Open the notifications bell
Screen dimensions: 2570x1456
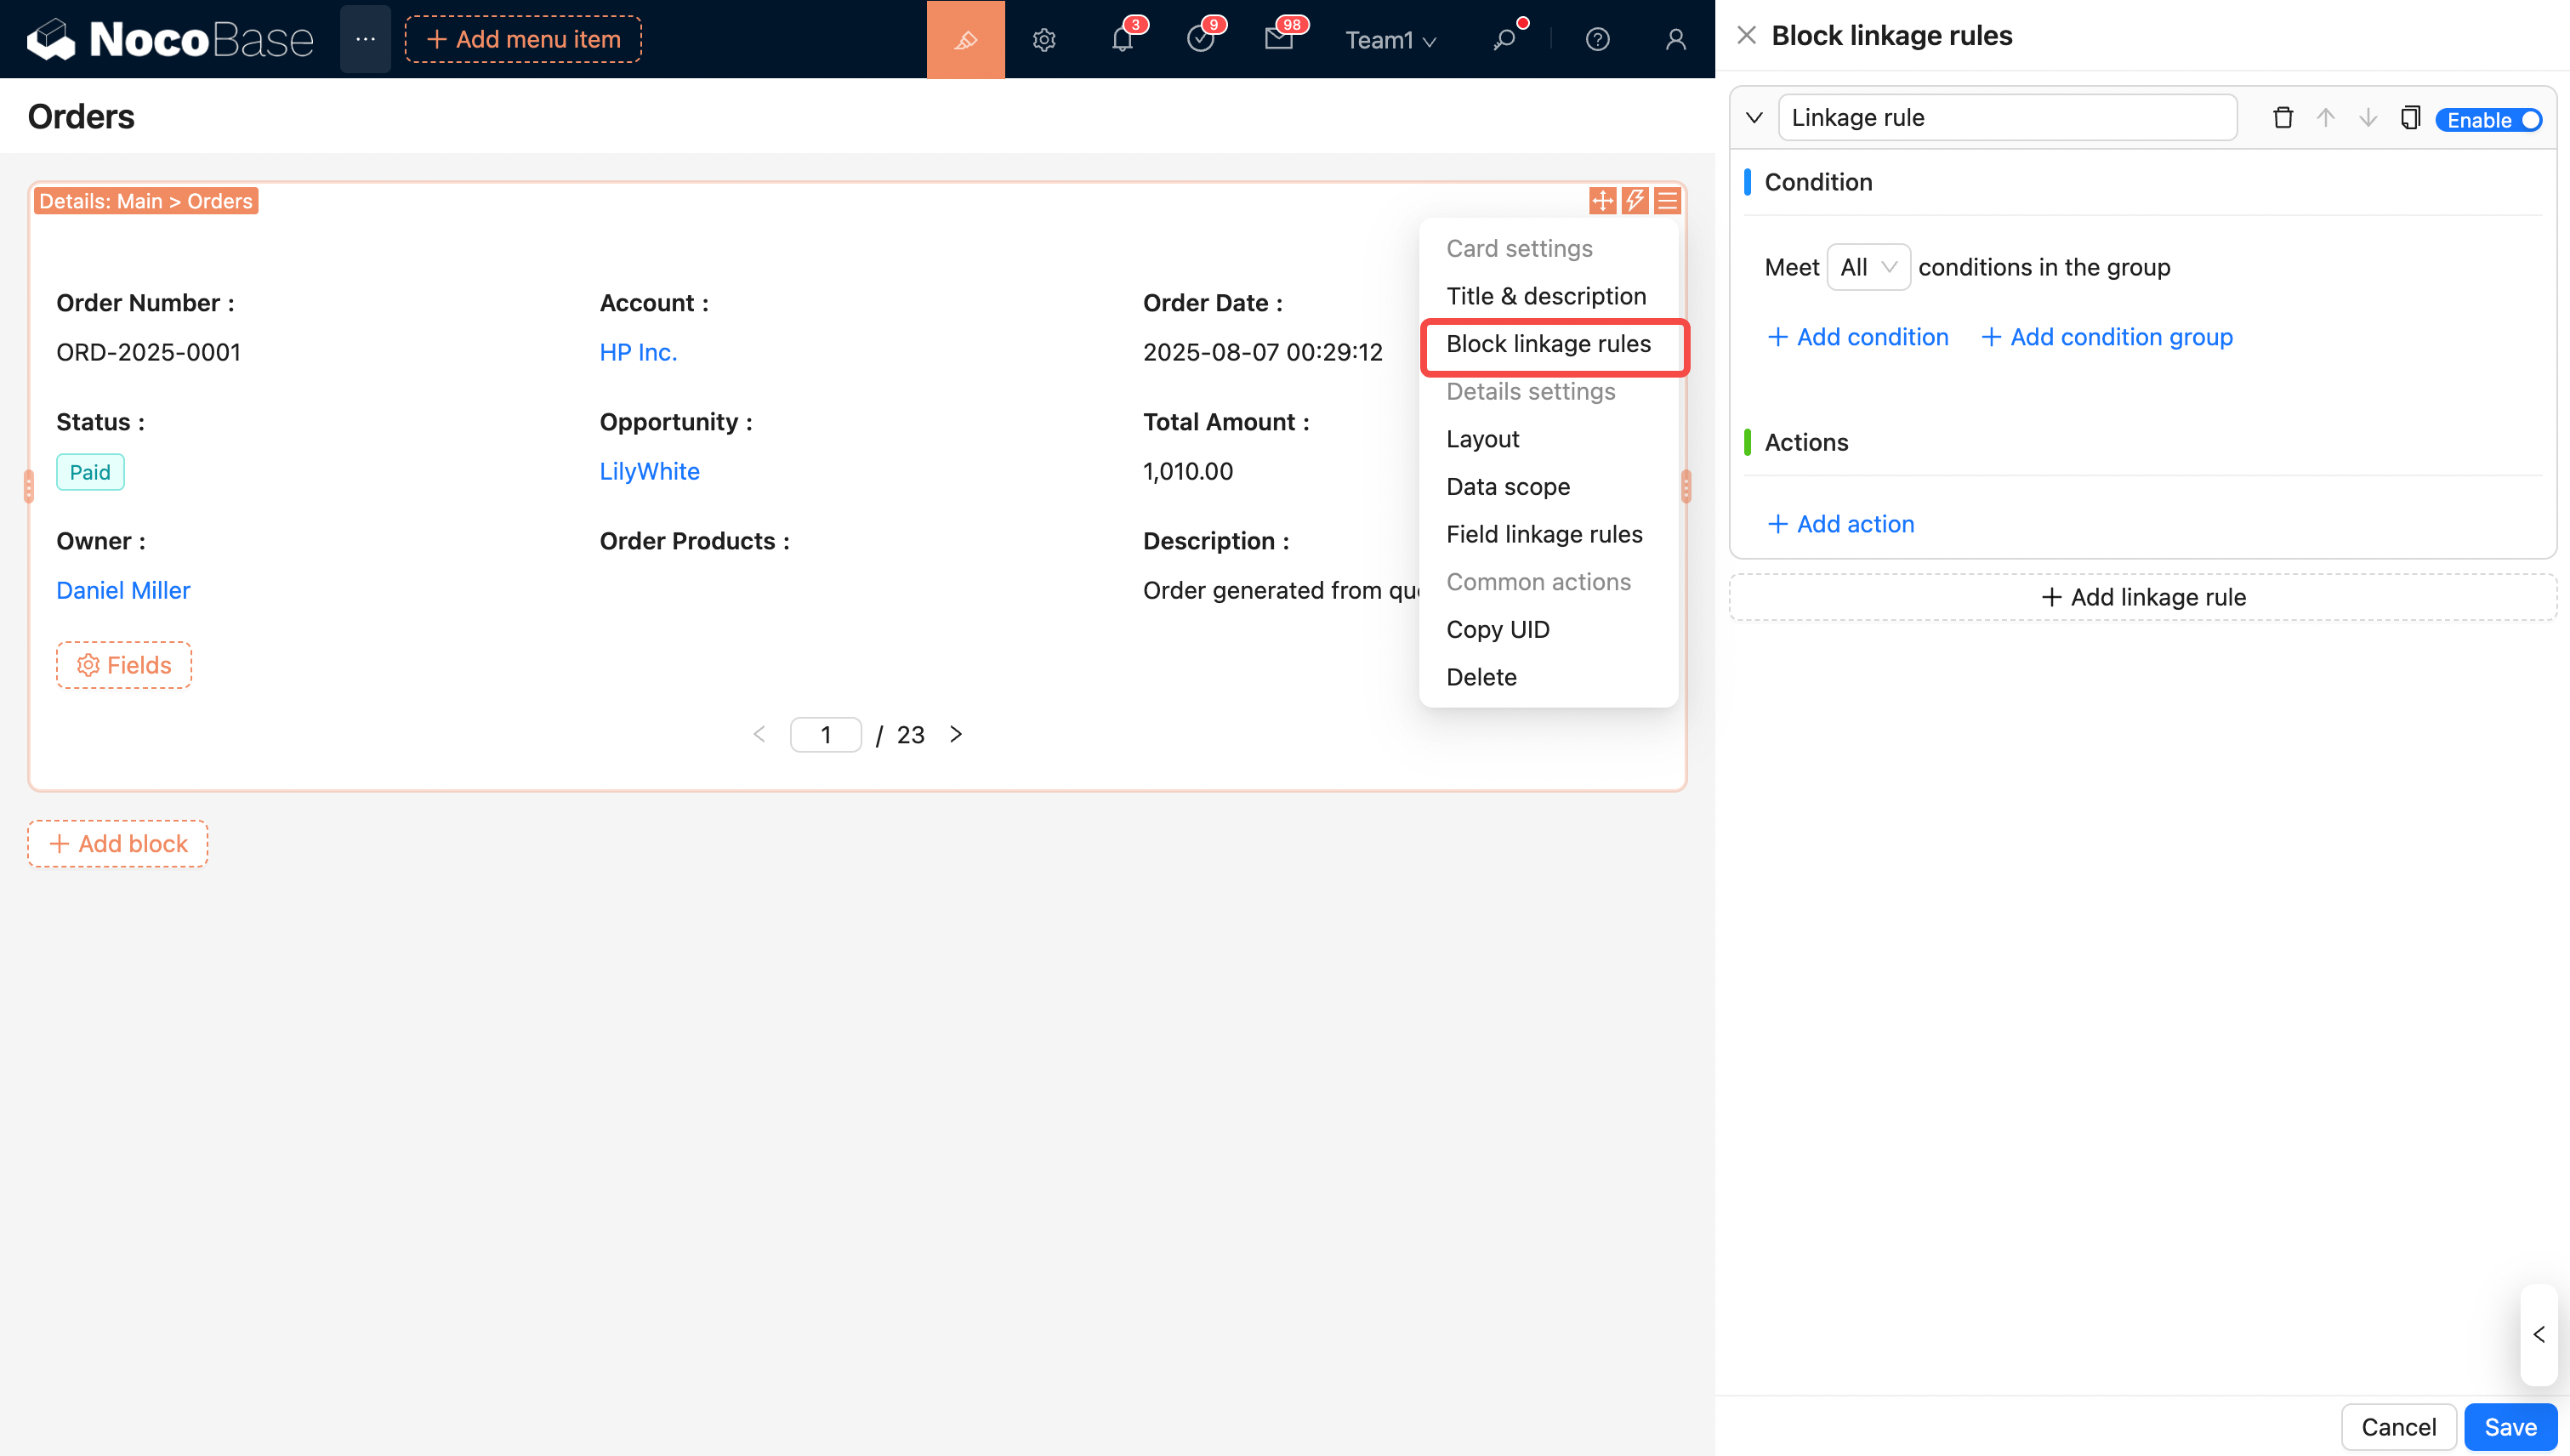(x=1122, y=40)
